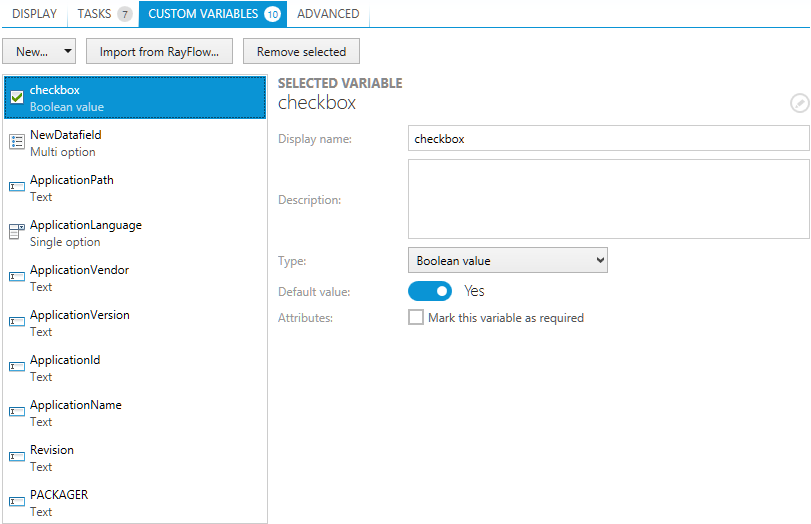
Task: Click the ApplicationVersion text icon
Action: [17, 323]
